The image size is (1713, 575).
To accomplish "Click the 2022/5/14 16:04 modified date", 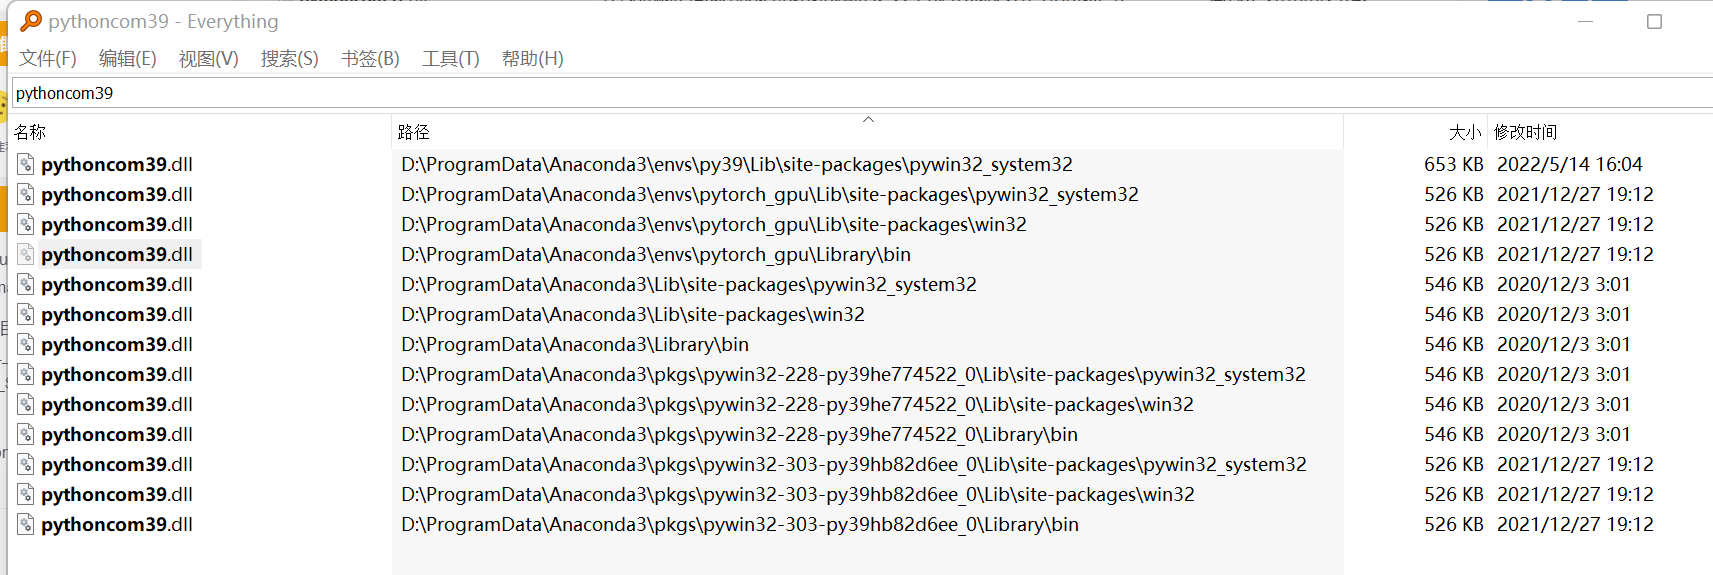I will [1570, 164].
